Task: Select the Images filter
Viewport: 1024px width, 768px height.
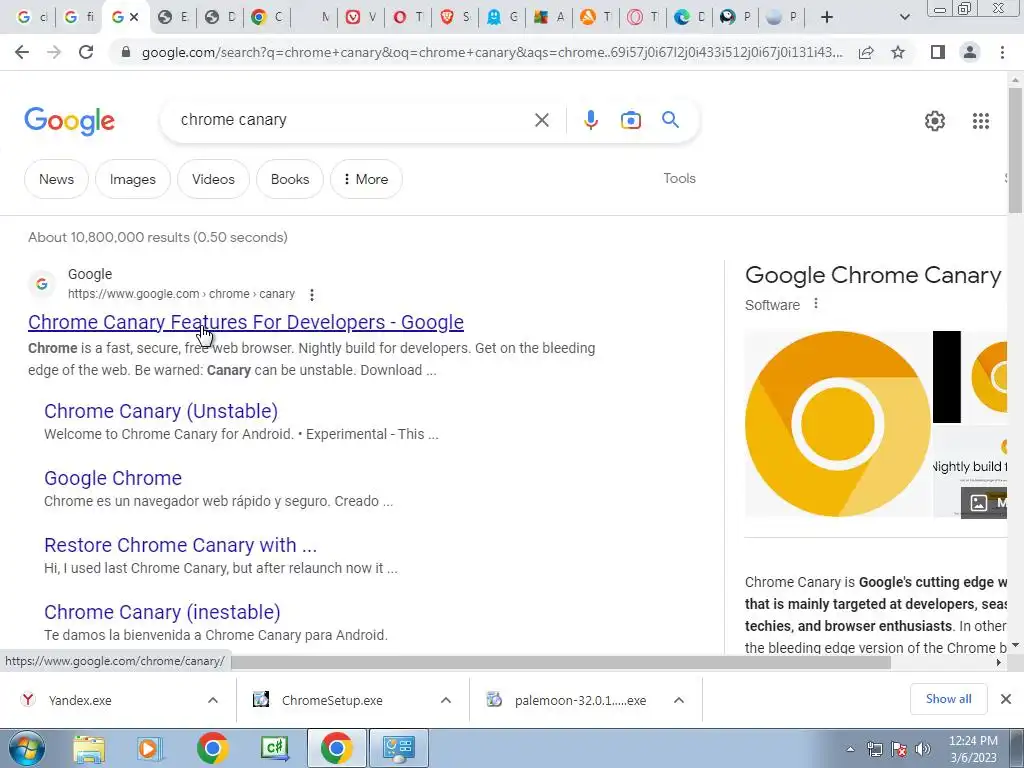Action: point(133,179)
